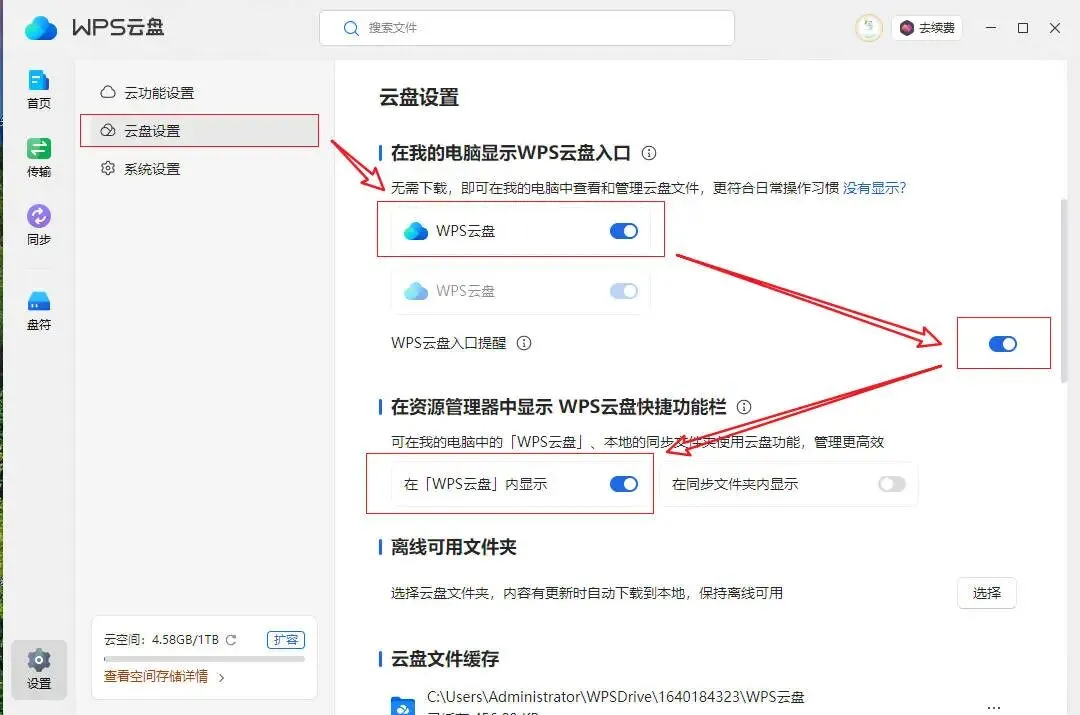The image size is (1080, 715).
Task: Select 云盘设置 menu item
Action: click(200, 131)
